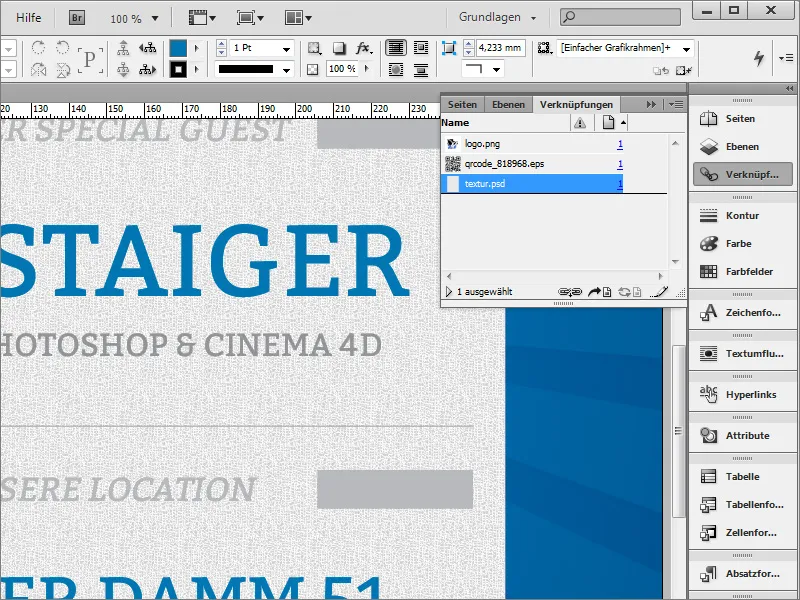Open the Farbfelder panel
Image resolution: width=800 pixels, height=600 pixels.
tap(742, 271)
